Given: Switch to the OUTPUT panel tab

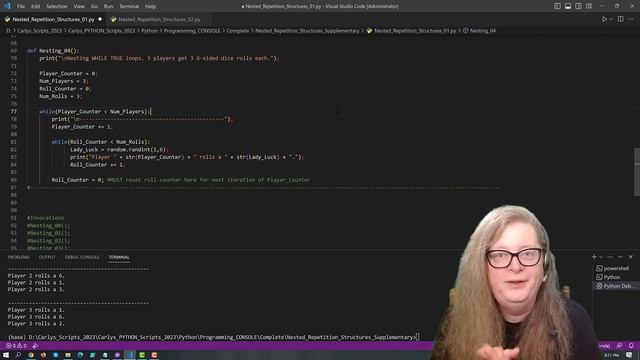Looking at the screenshot, I should pos(47,258).
